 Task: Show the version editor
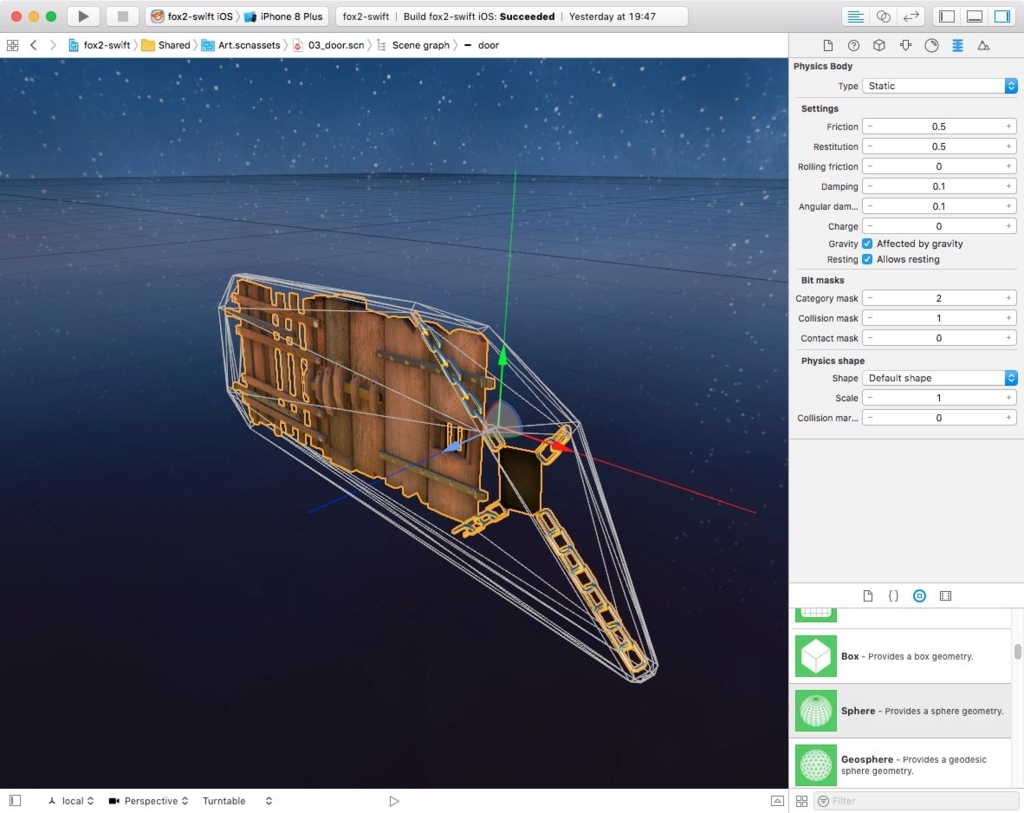910,16
